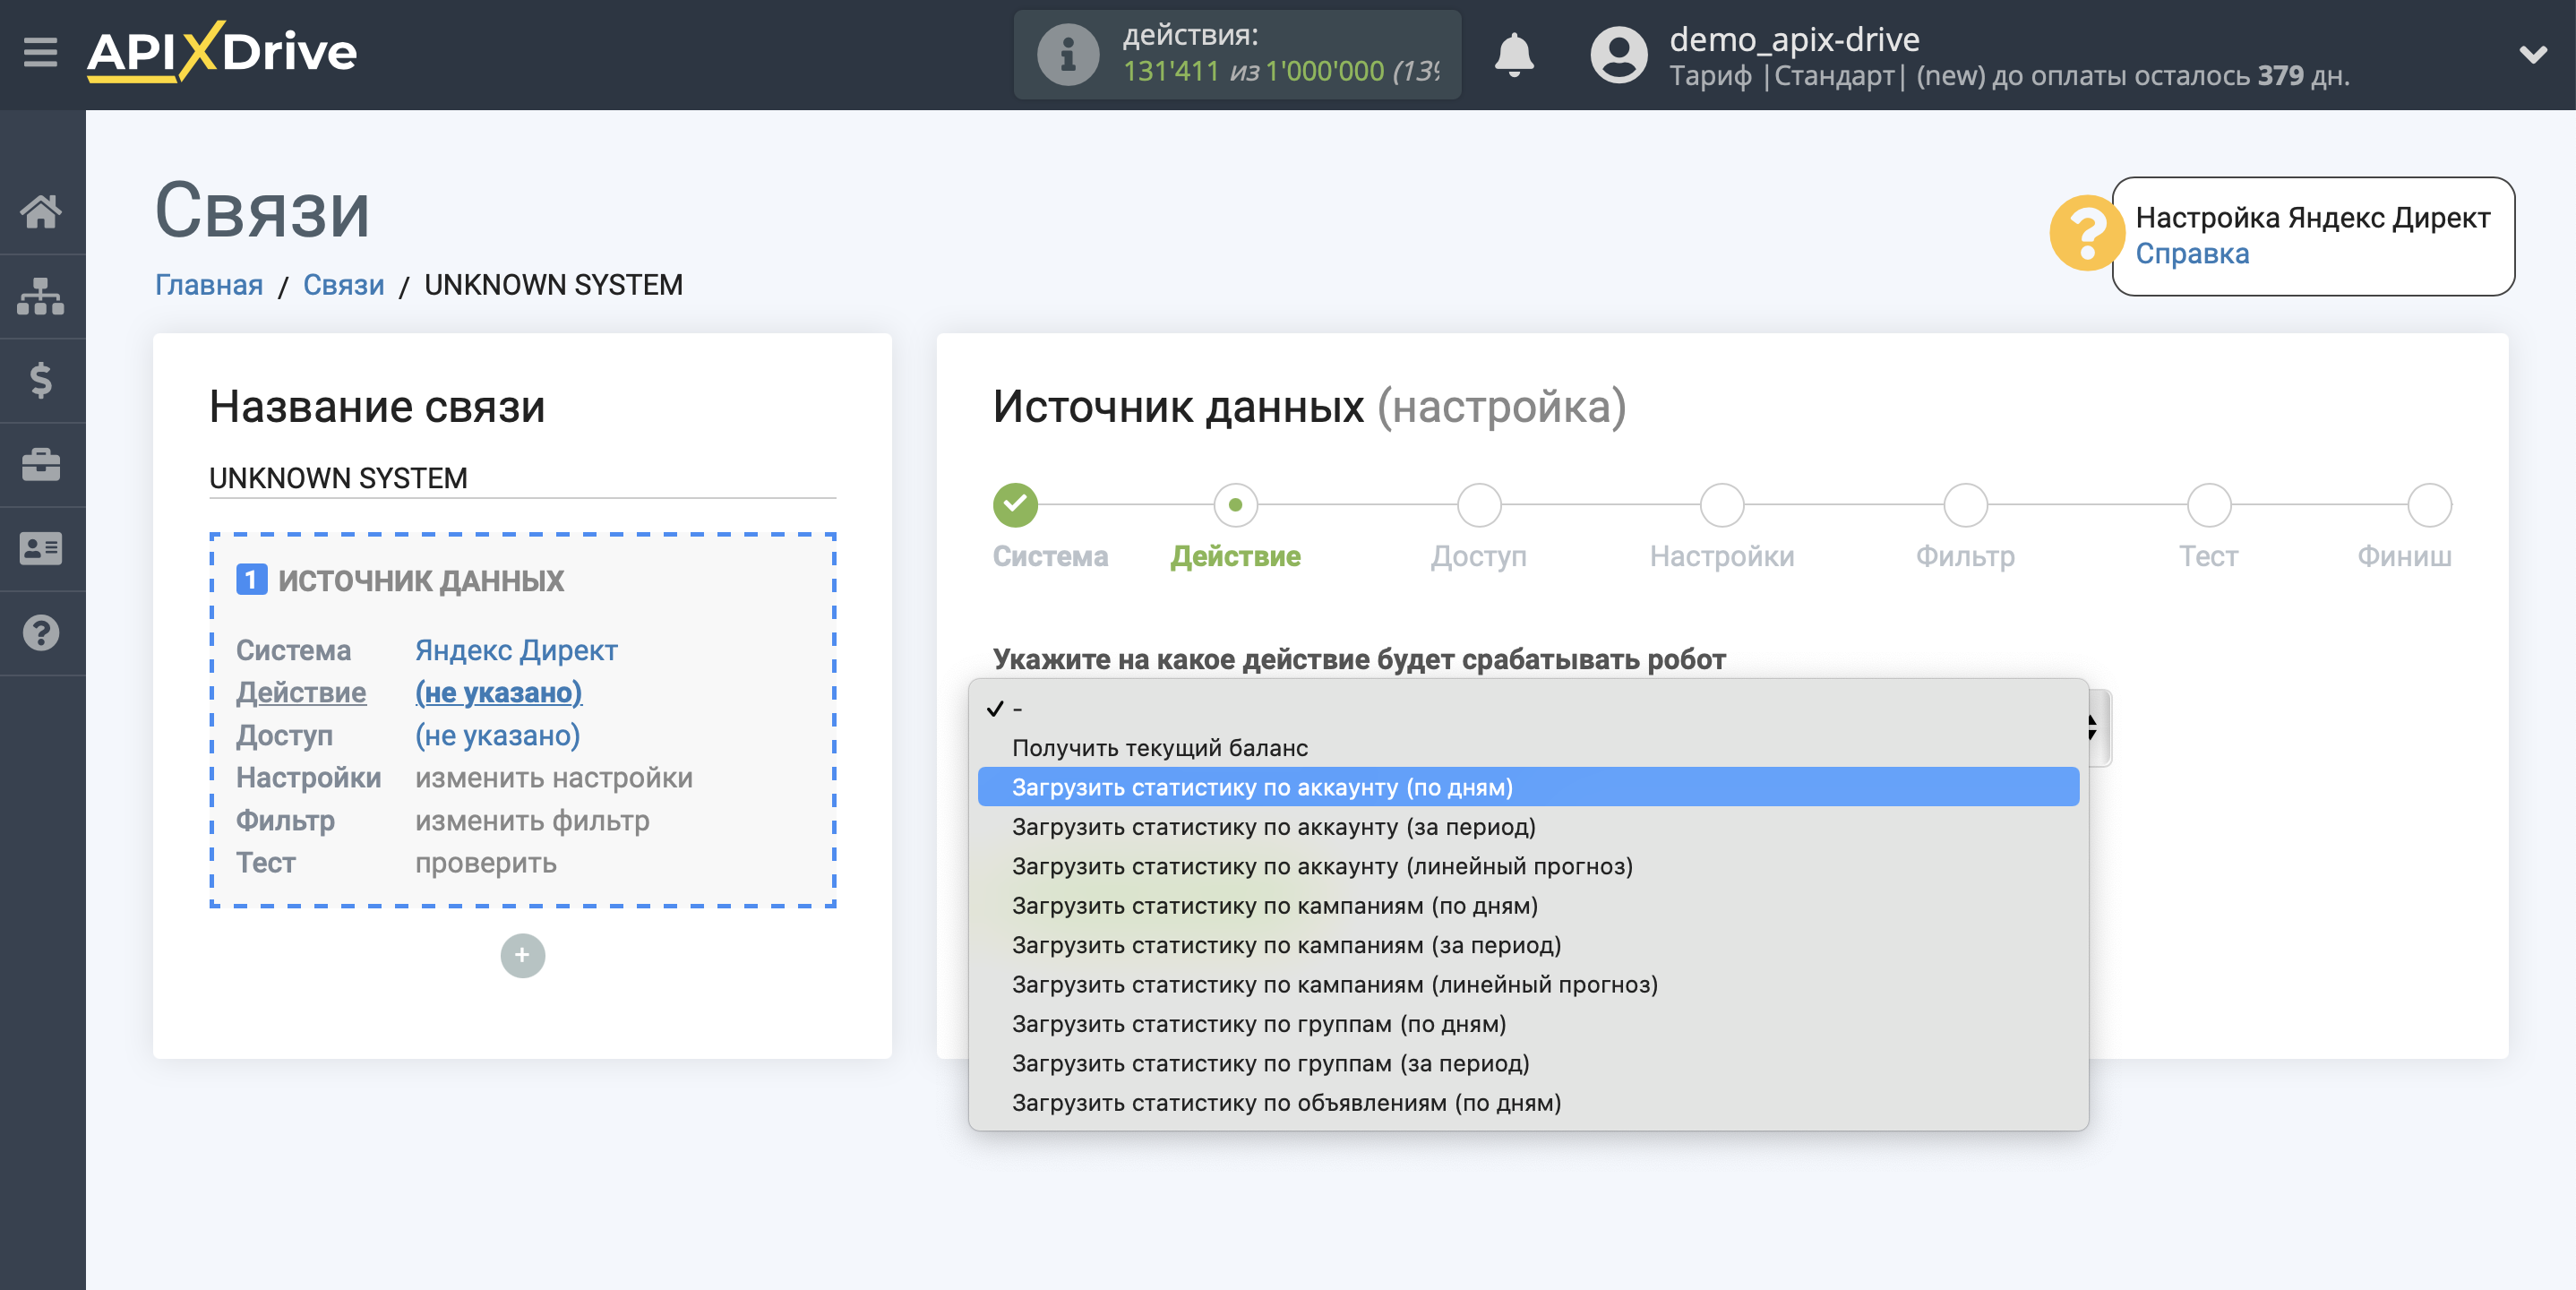Open profile card icon in sidebar
Screen dimensions: 2576x1290
click(41, 548)
